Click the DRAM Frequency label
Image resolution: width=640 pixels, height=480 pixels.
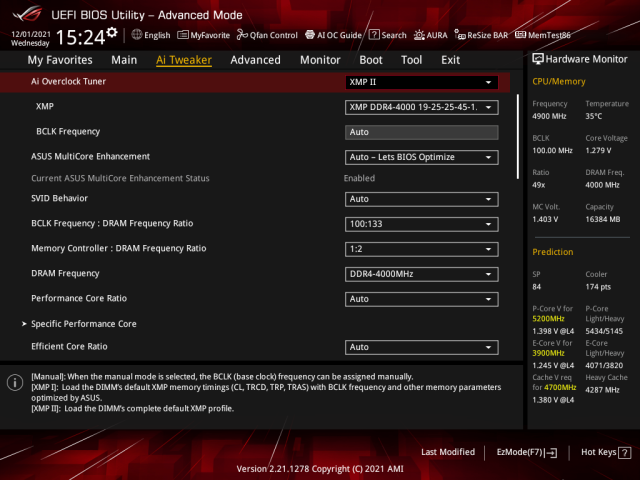[65, 273]
